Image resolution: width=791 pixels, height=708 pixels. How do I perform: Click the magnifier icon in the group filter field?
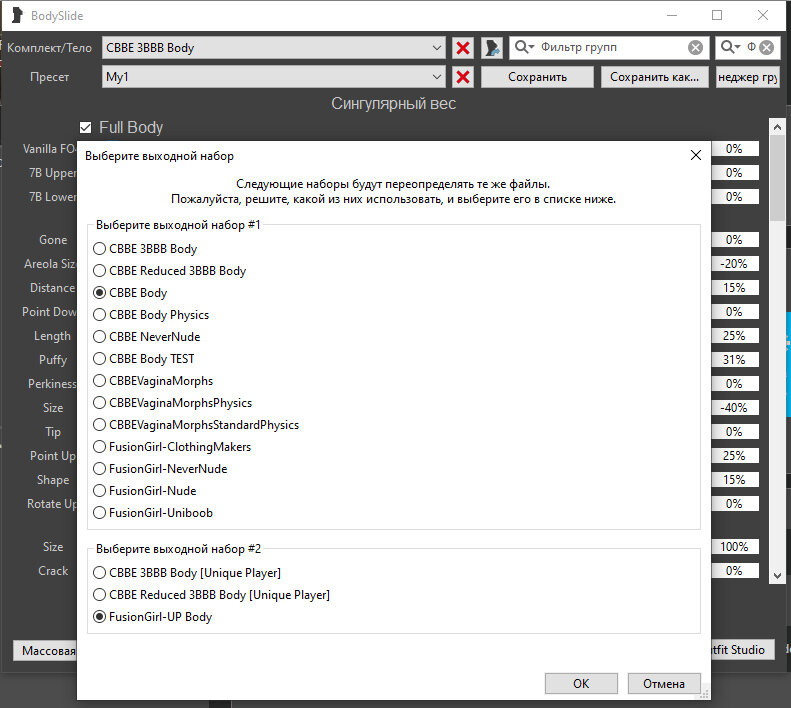point(523,48)
